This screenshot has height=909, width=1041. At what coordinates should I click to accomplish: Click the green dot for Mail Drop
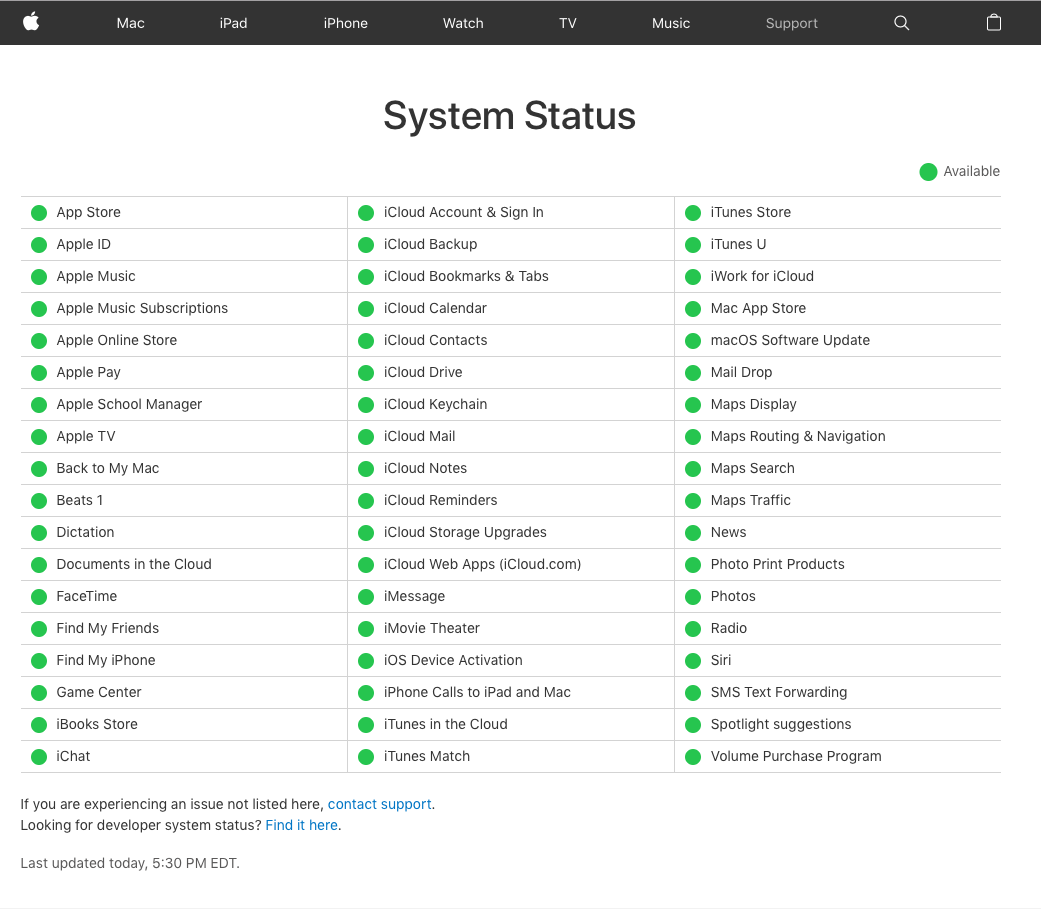(693, 373)
